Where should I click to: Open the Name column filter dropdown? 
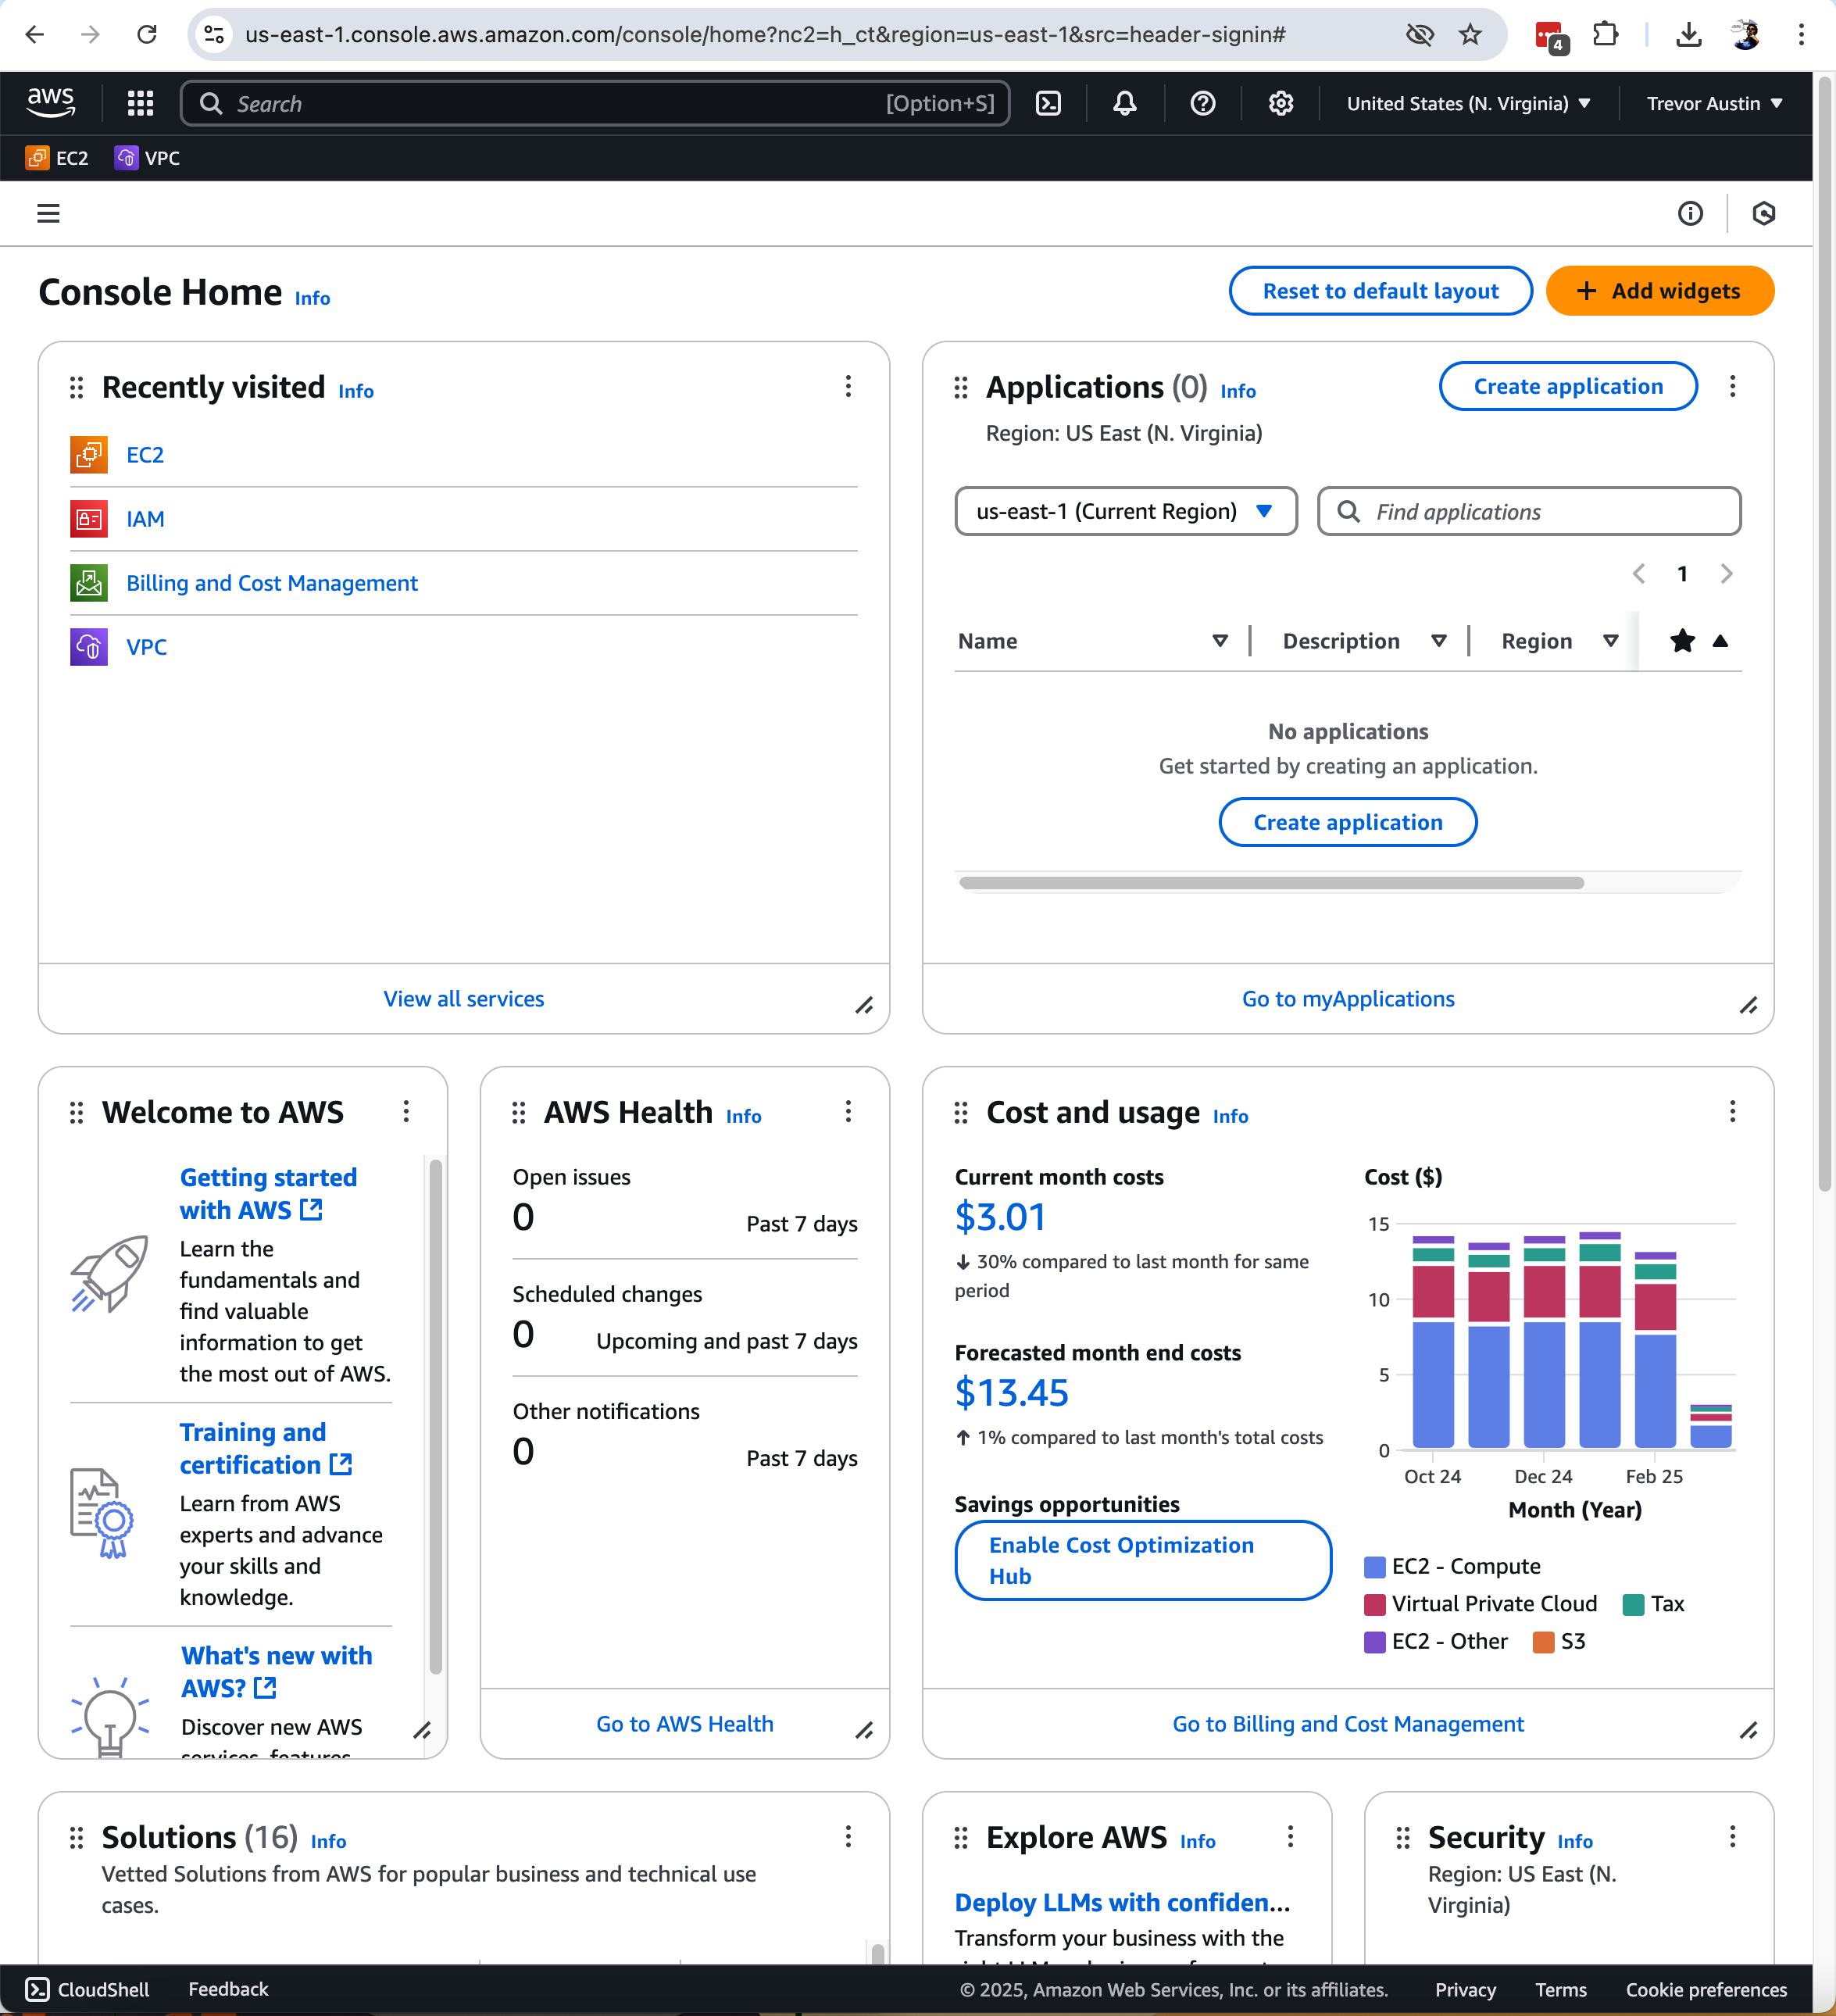pos(1221,641)
